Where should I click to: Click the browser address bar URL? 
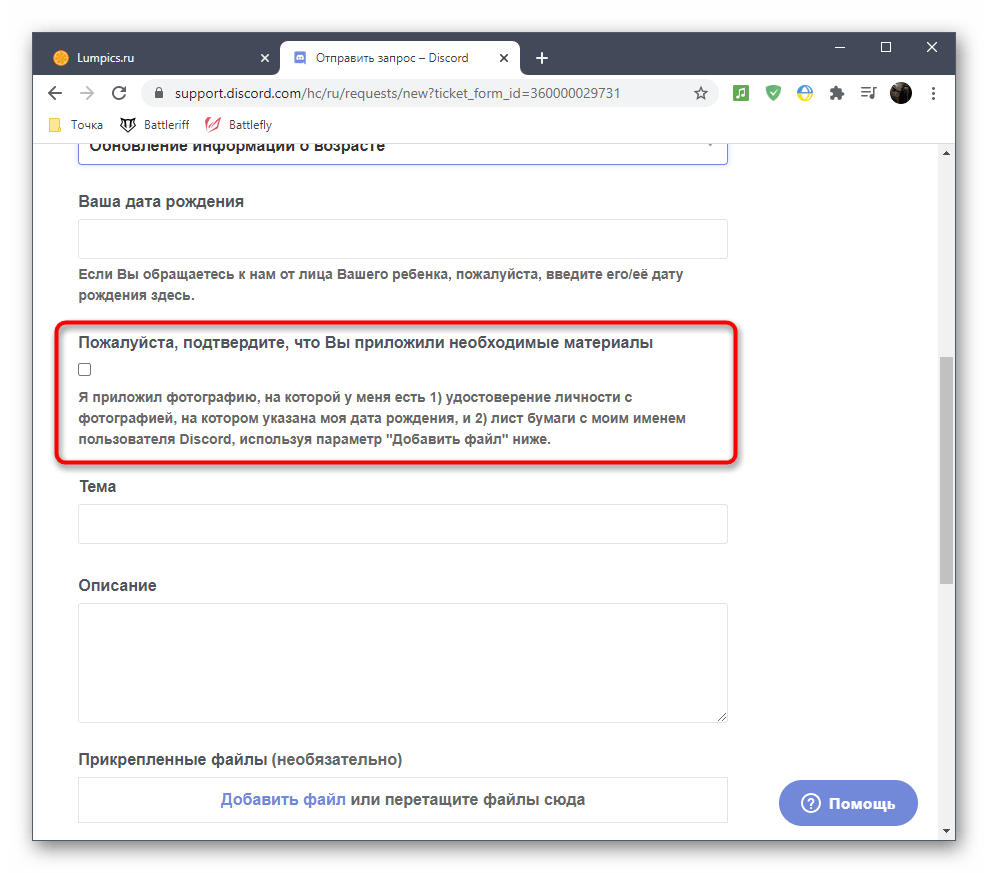pyautogui.click(x=397, y=93)
